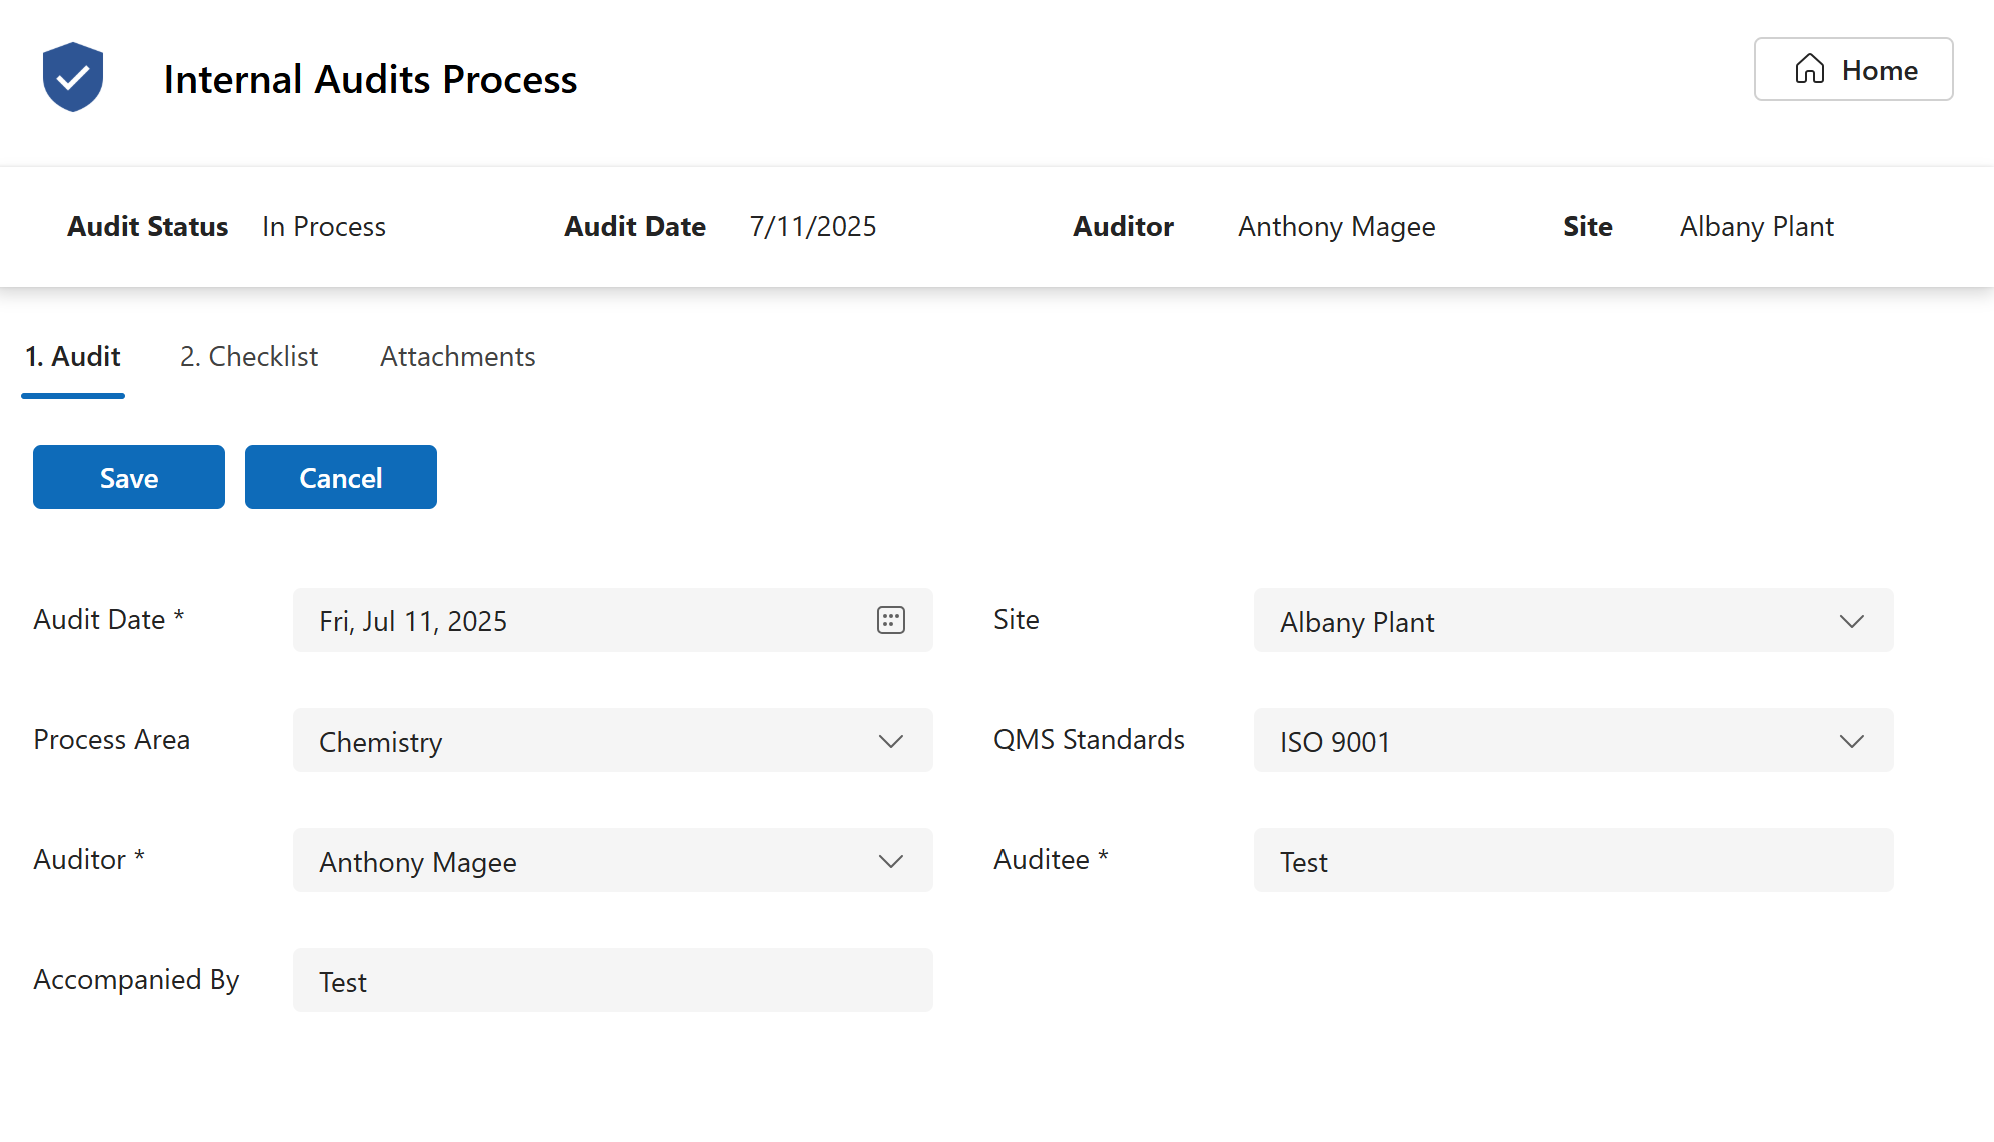This screenshot has height=1142, width=1994.
Task: Click the In Process status text
Action: pos(322,226)
